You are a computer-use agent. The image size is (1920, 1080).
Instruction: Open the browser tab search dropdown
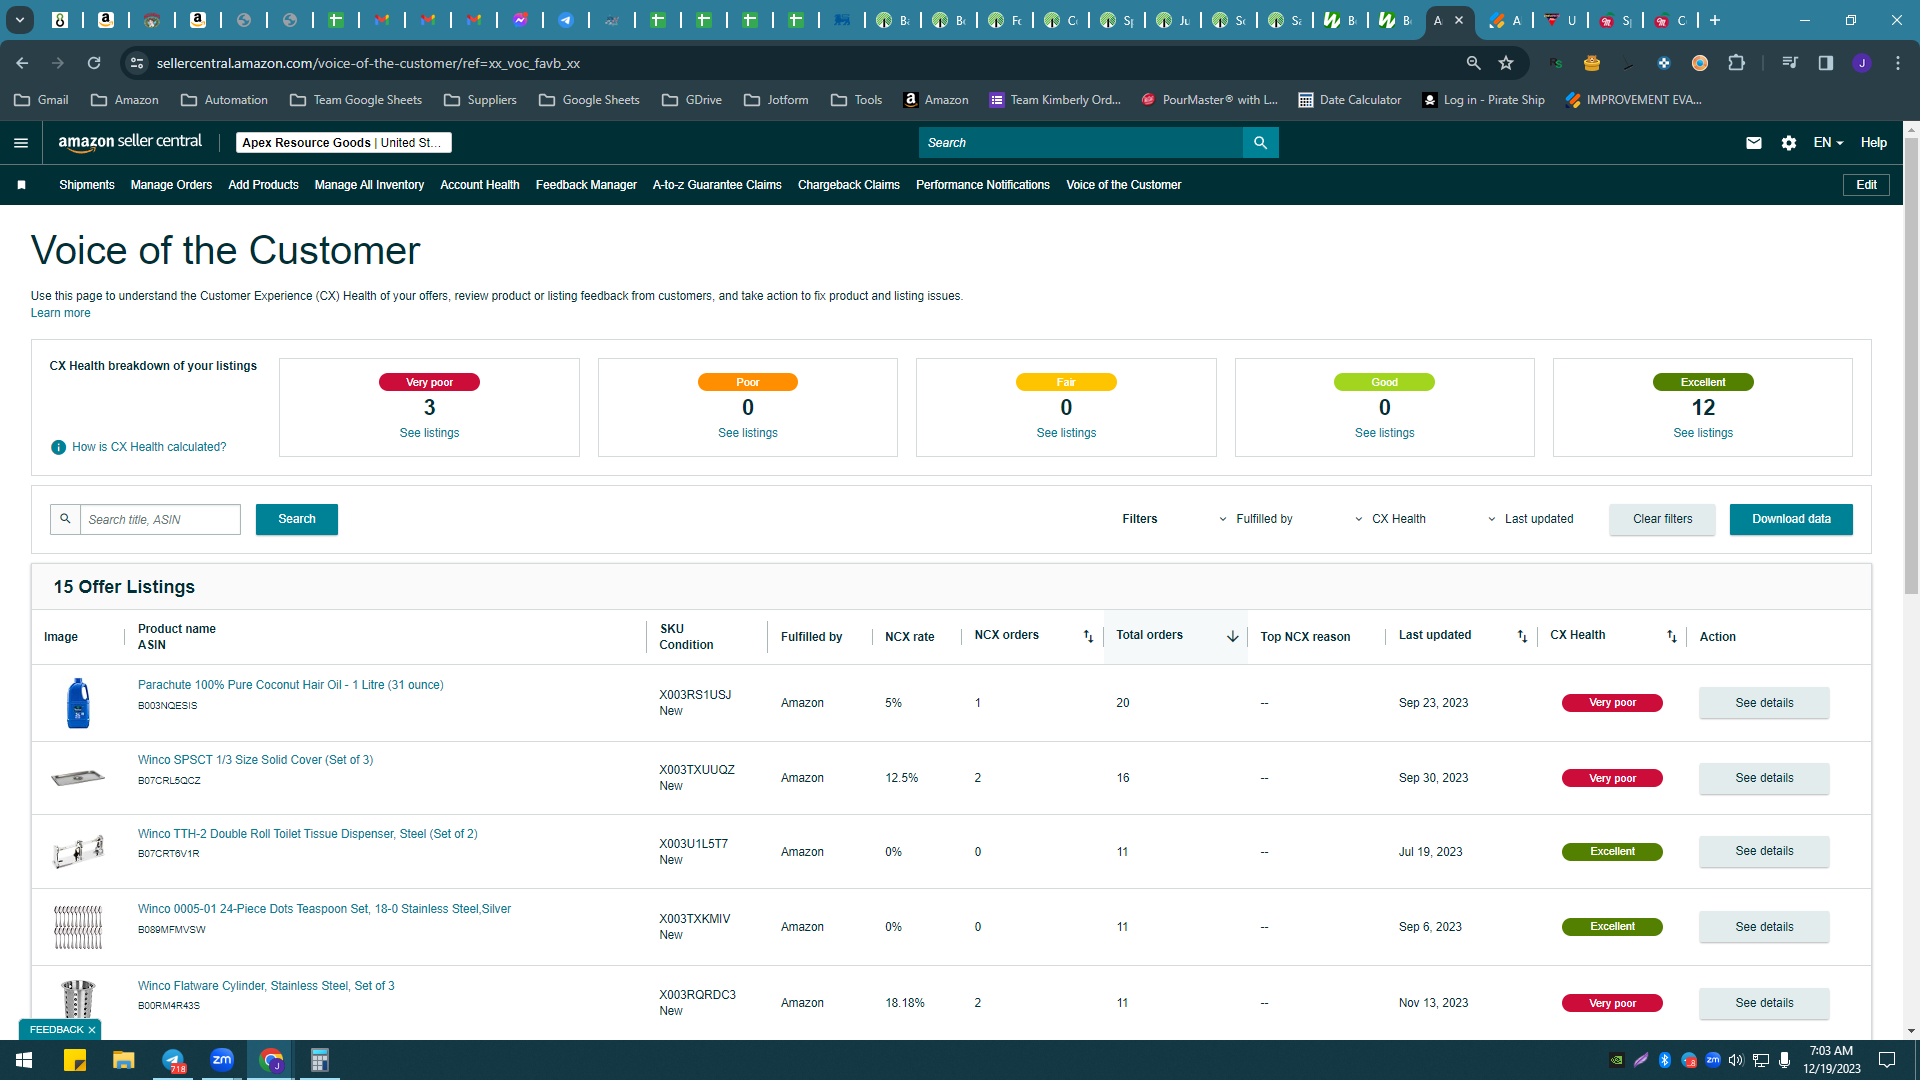click(19, 20)
